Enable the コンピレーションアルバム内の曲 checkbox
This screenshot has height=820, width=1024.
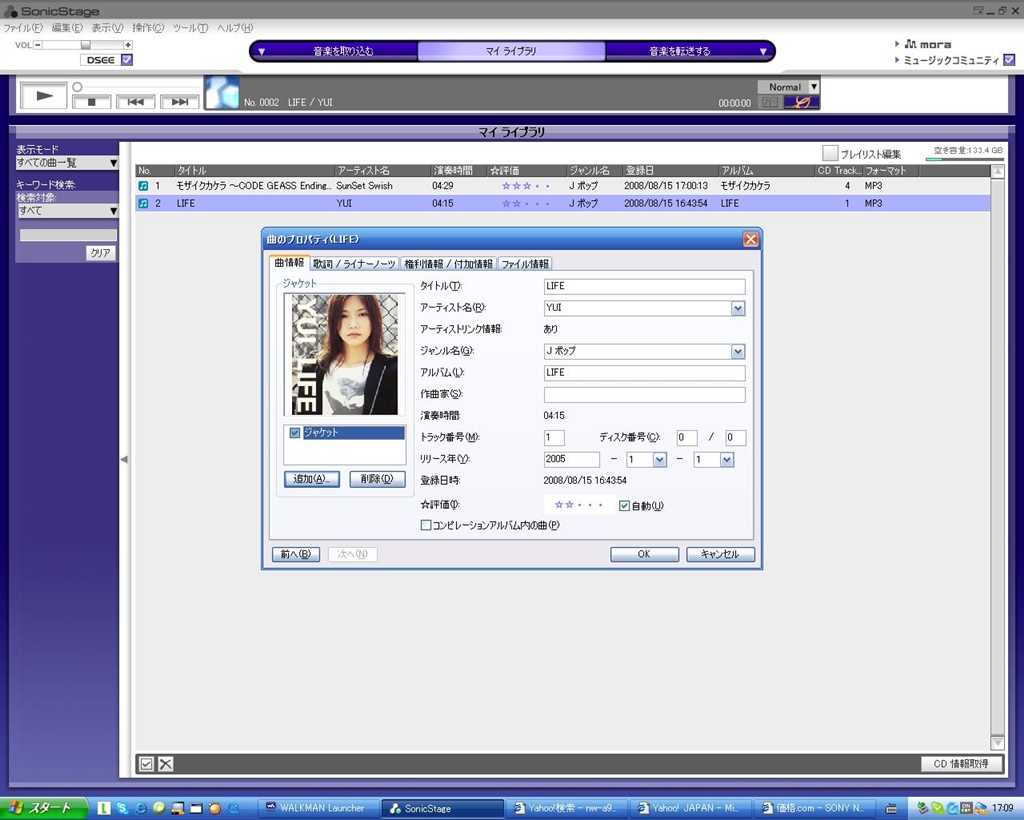(426, 525)
